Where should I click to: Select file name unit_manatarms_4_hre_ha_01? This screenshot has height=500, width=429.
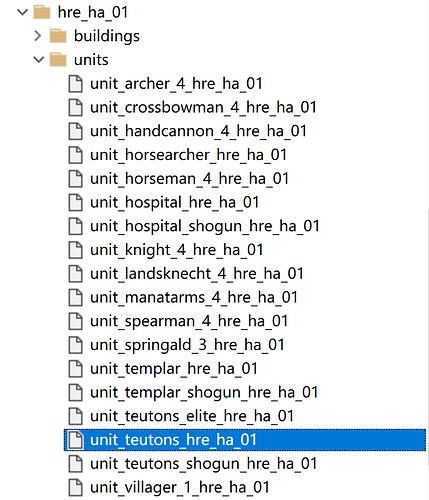click(194, 298)
